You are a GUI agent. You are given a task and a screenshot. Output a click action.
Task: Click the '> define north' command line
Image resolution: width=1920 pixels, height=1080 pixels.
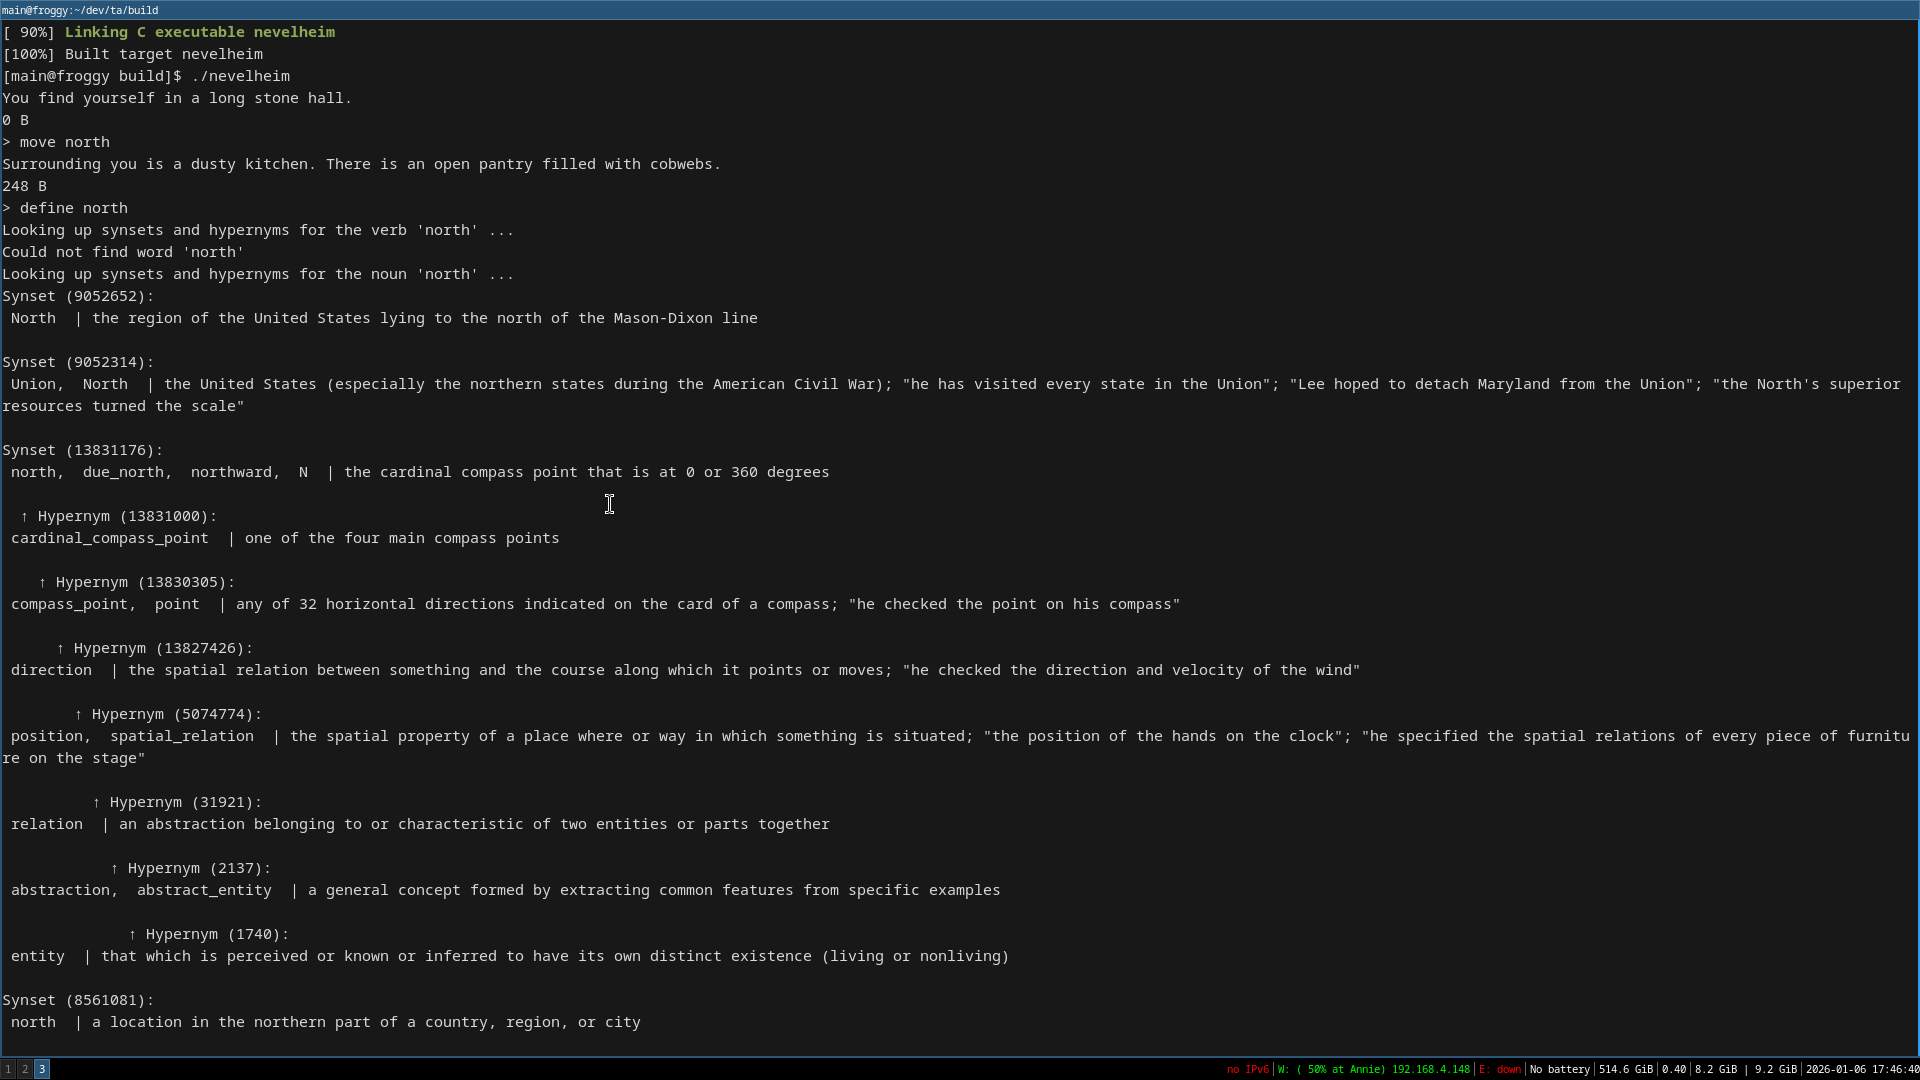pos(65,208)
